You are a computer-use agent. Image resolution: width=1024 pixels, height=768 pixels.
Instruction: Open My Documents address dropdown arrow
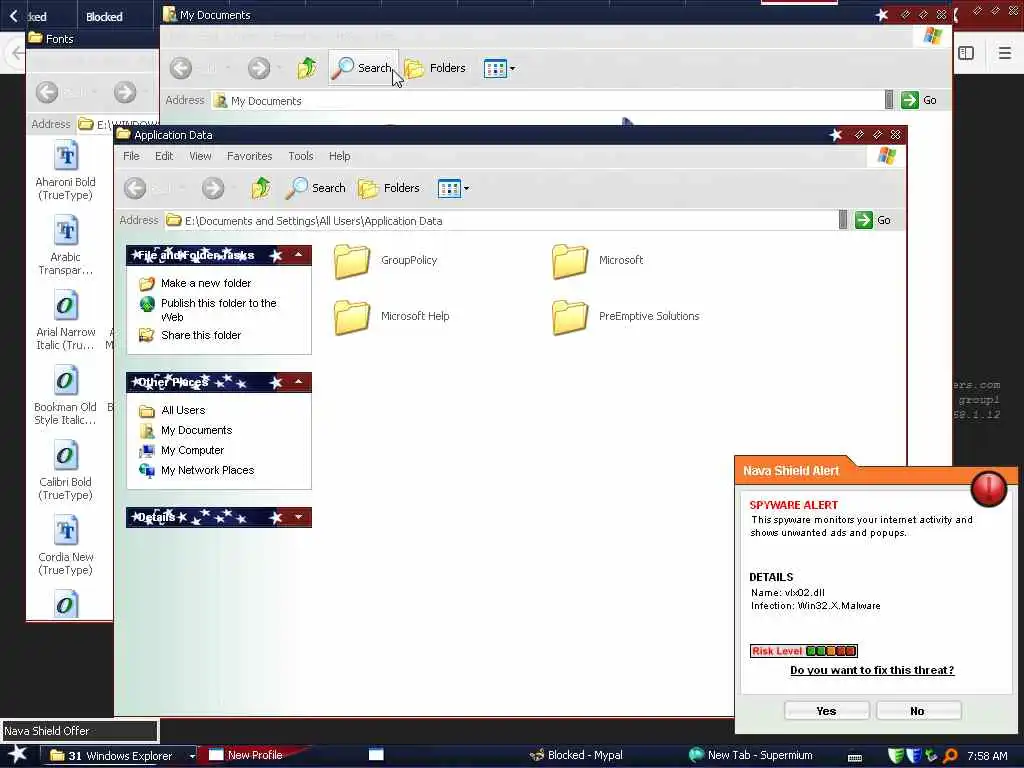pos(889,100)
